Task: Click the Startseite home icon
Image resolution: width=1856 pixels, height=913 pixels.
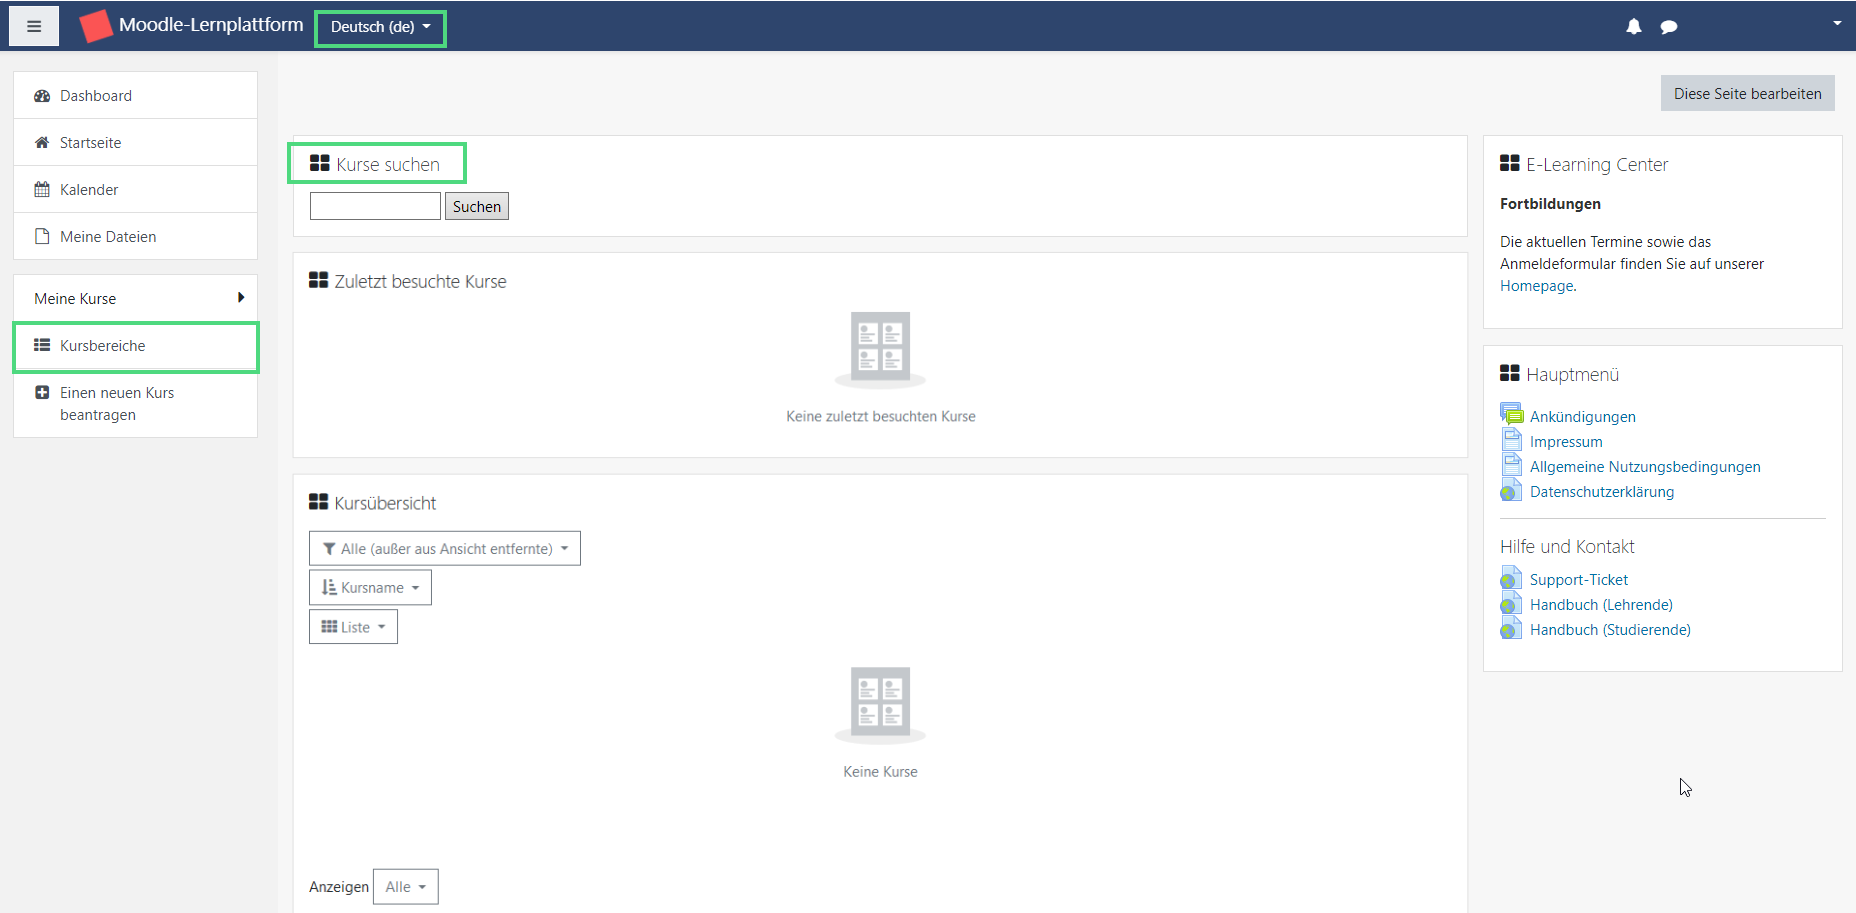Action: click(42, 143)
